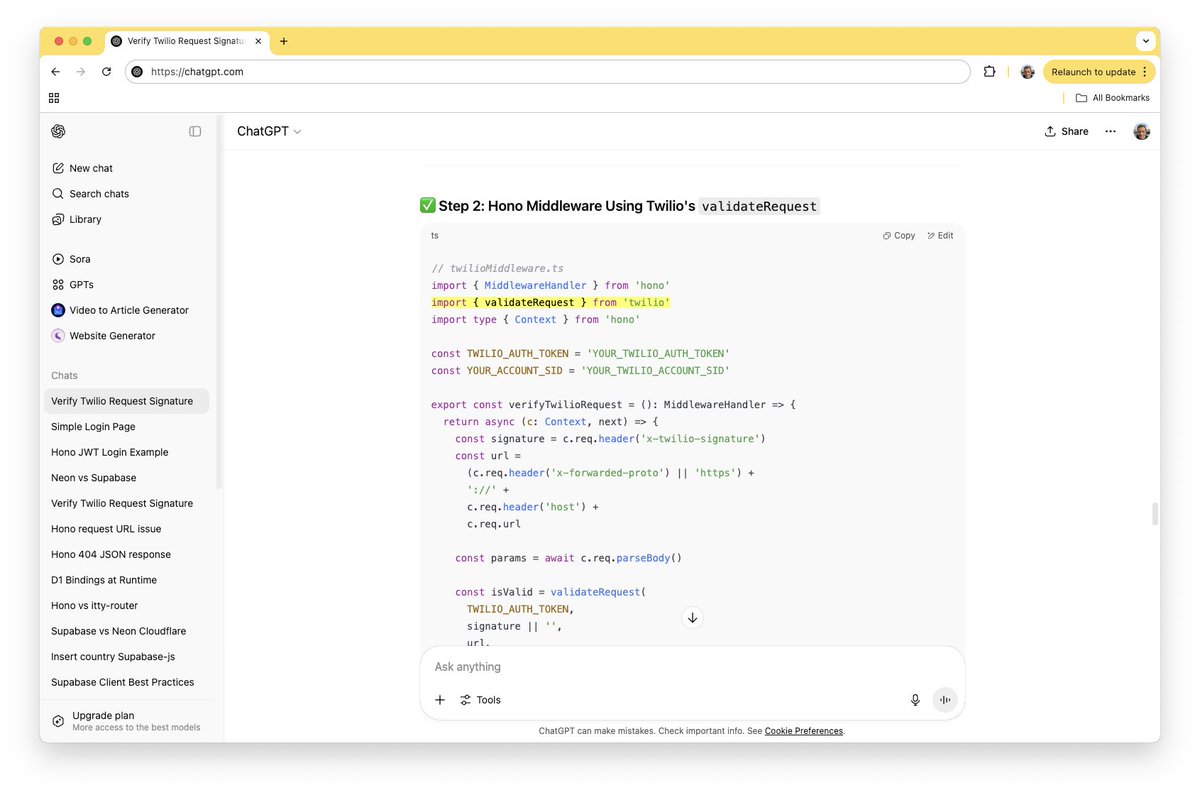This screenshot has height=795, width=1200.
Task: Edit the code block
Action: 940,236
